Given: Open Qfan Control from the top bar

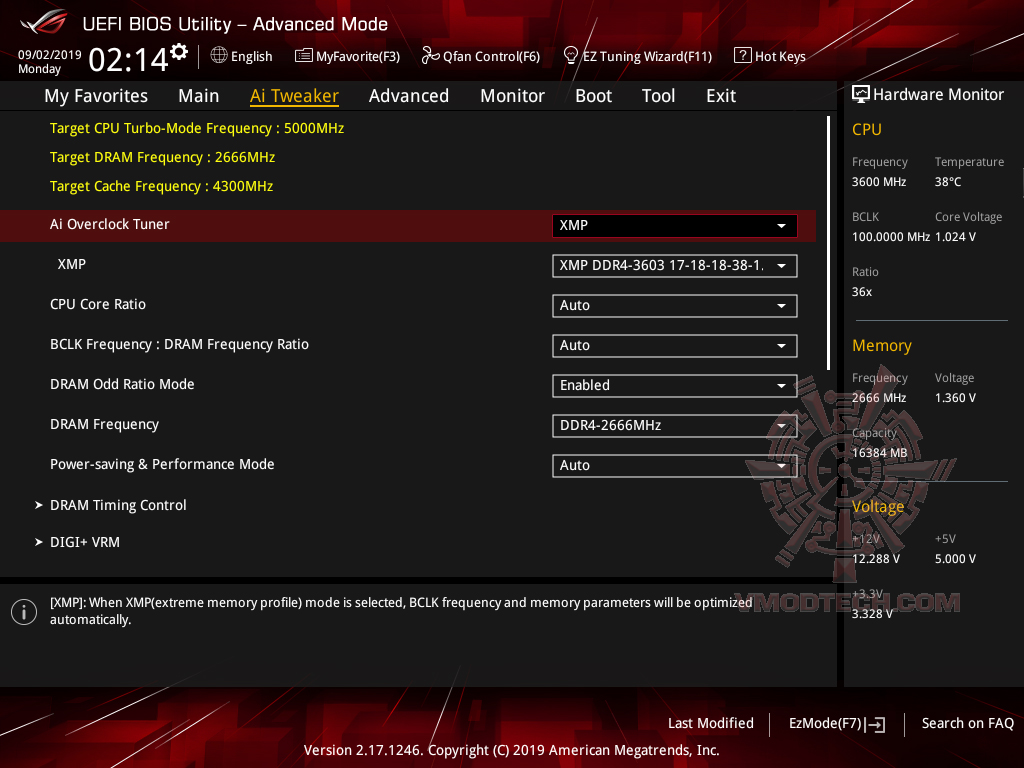Looking at the screenshot, I should pyautogui.click(x=480, y=56).
